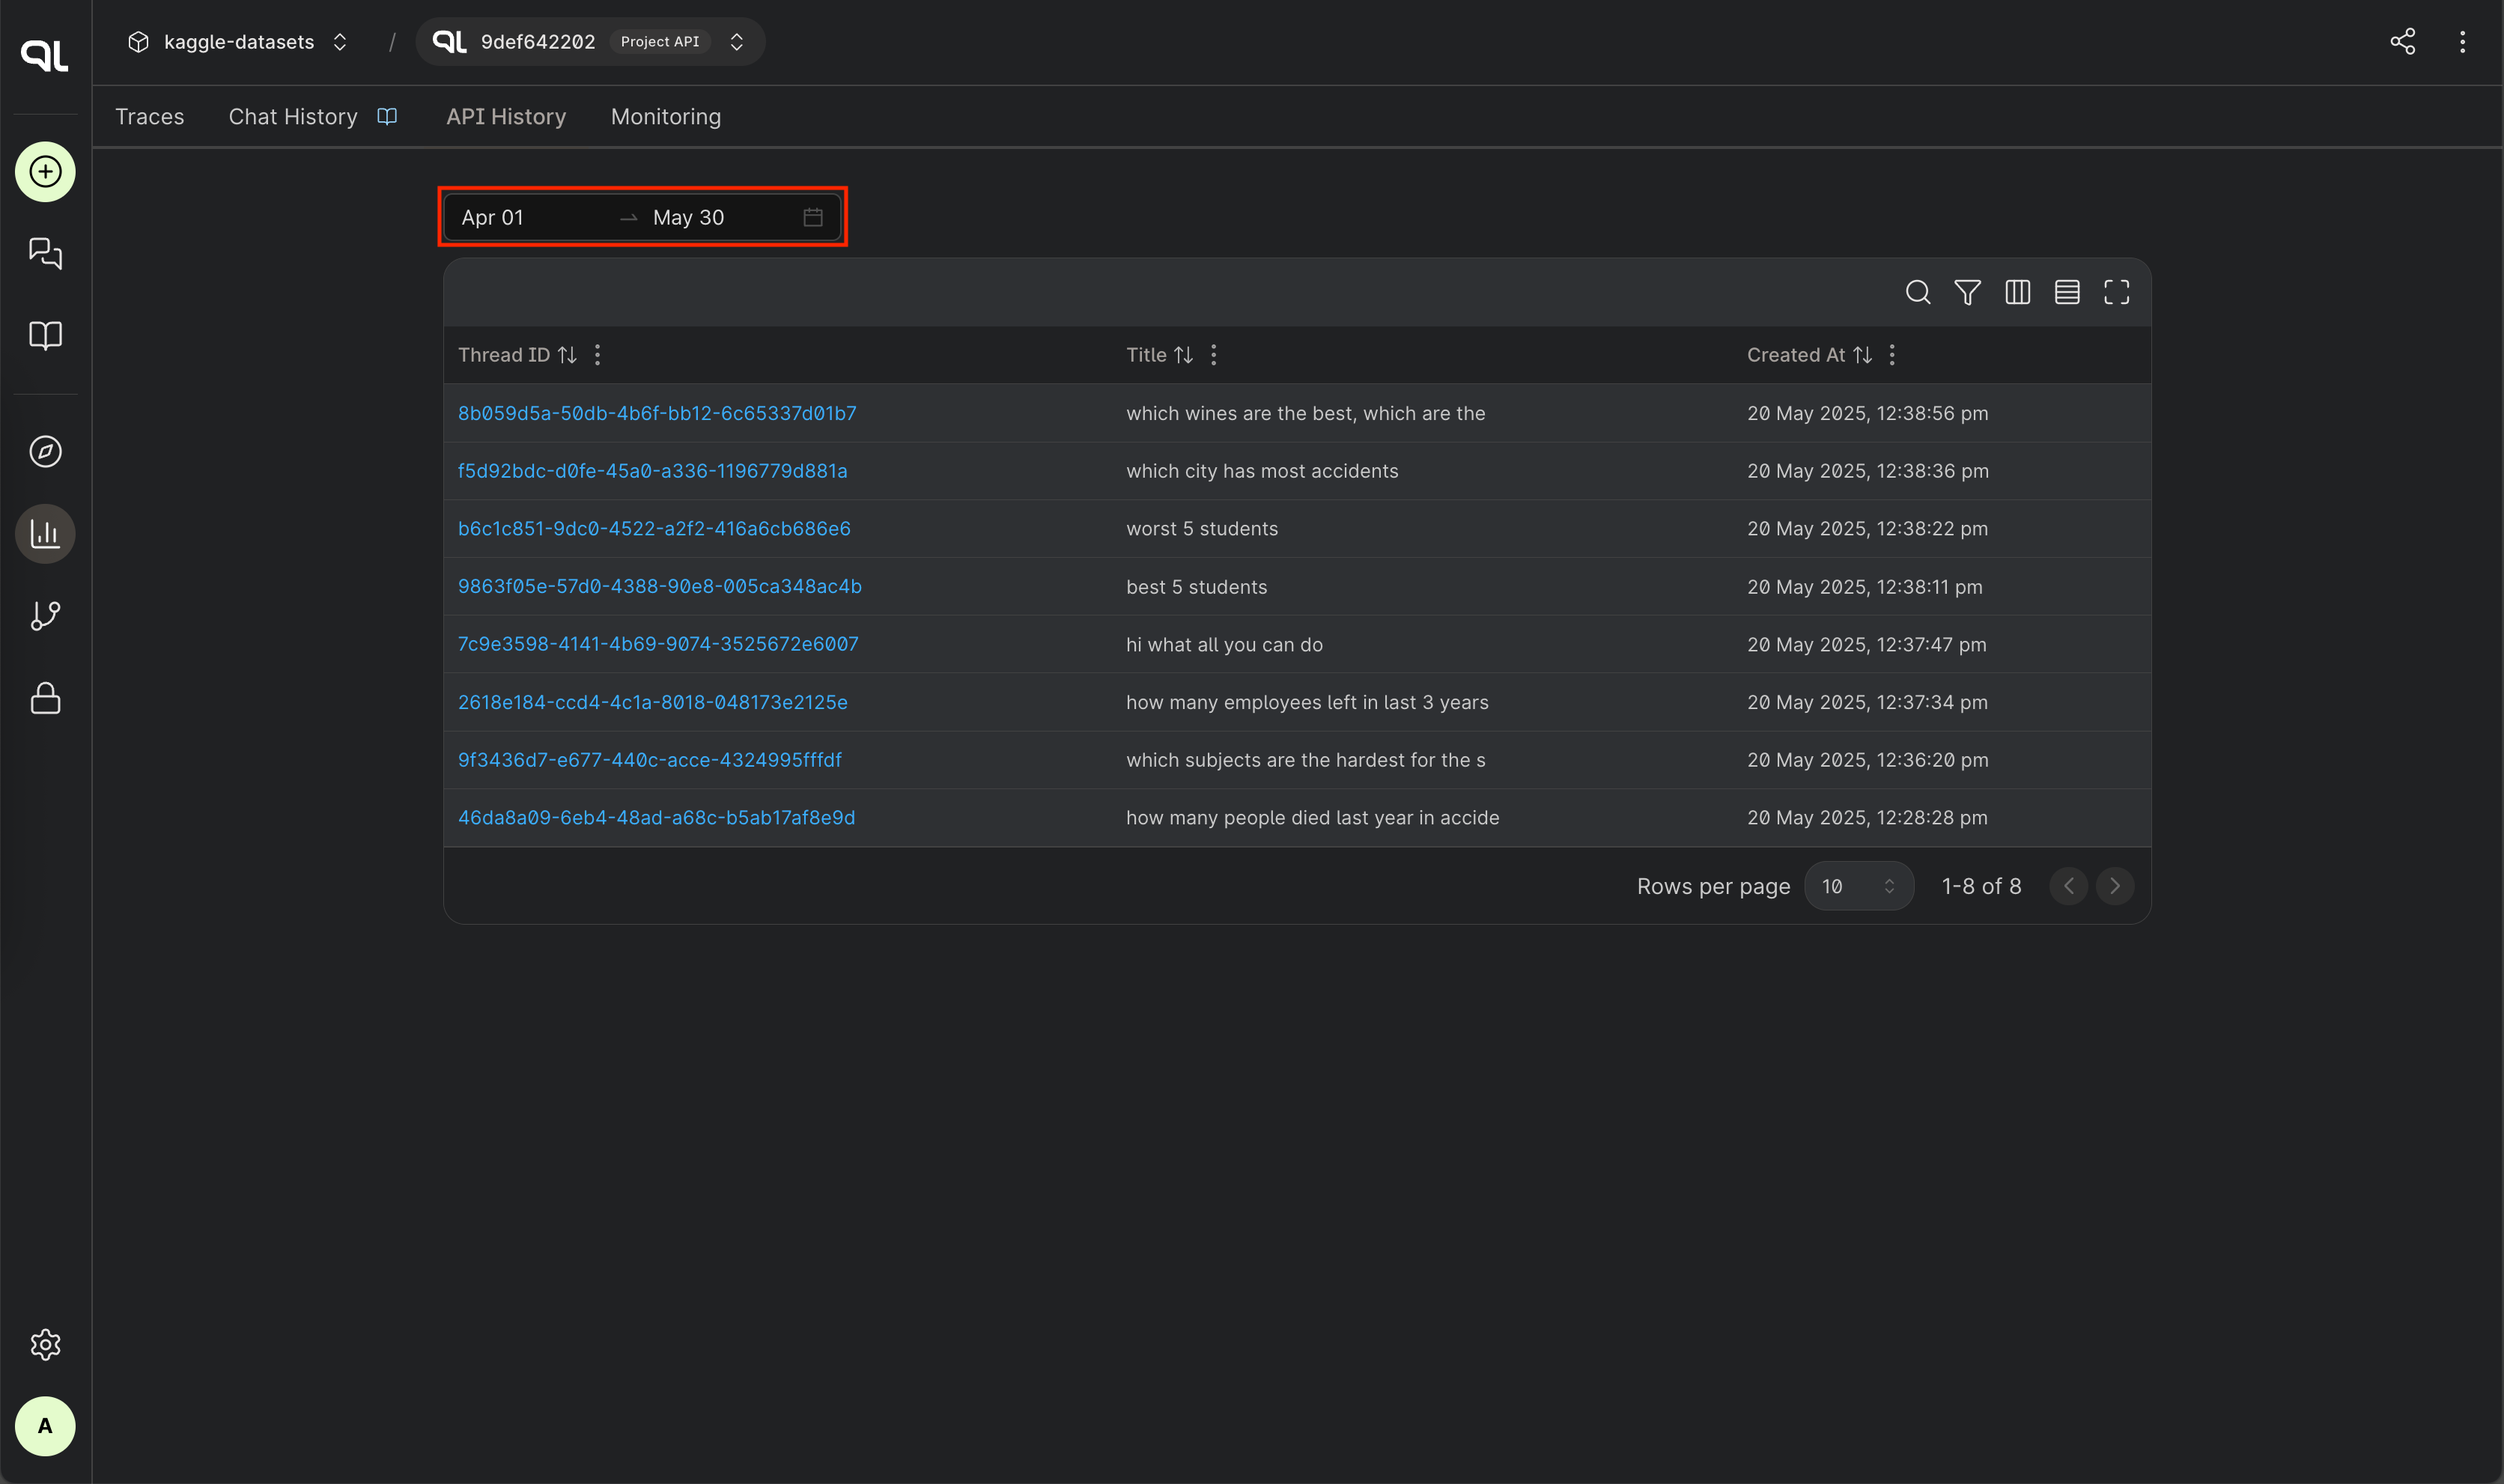Image resolution: width=2504 pixels, height=1484 pixels.
Task: Open thread 2618e184-ccd4-4c1a-8018-048173e2125e
Action: coord(653,702)
